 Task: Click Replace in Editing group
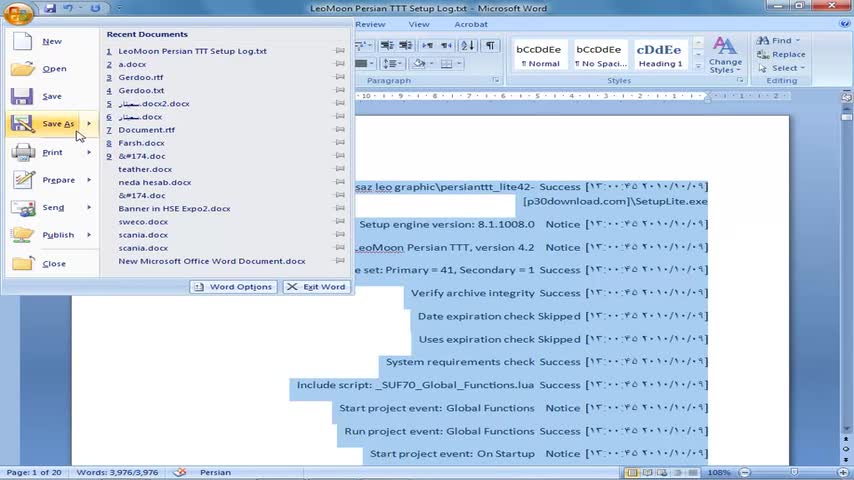(781, 54)
